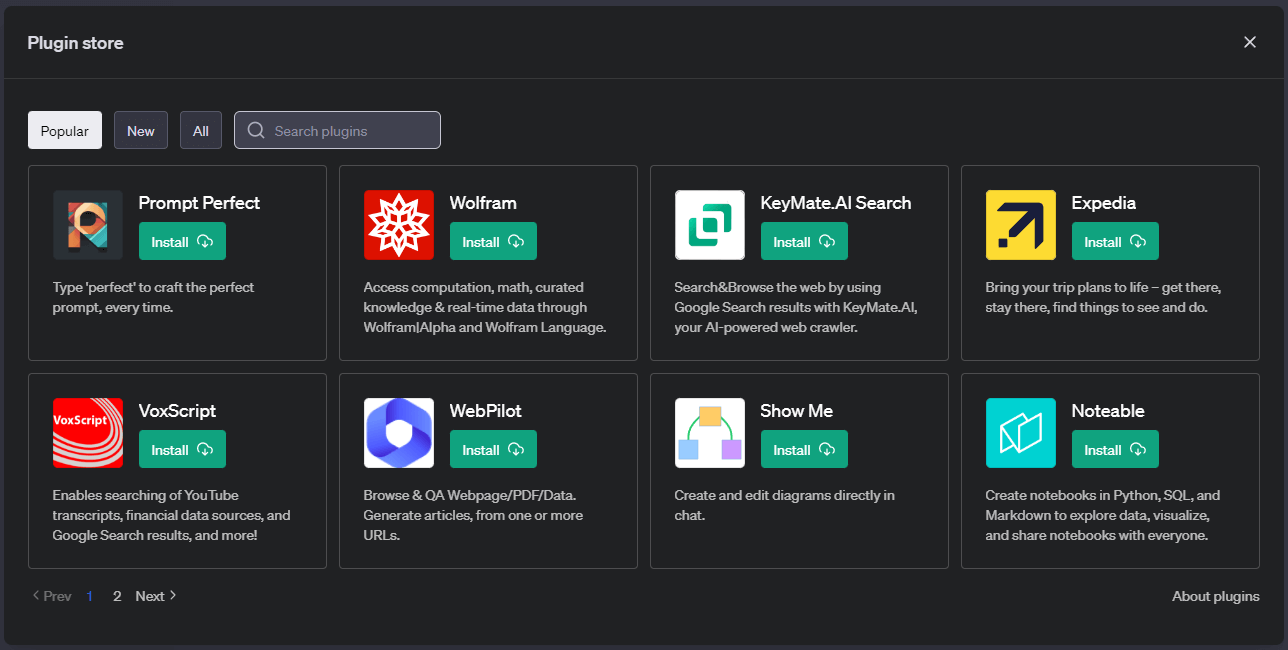This screenshot has width=1288, height=650.
Task: Install the KeyMate.AI Search plugin
Action: tap(804, 241)
